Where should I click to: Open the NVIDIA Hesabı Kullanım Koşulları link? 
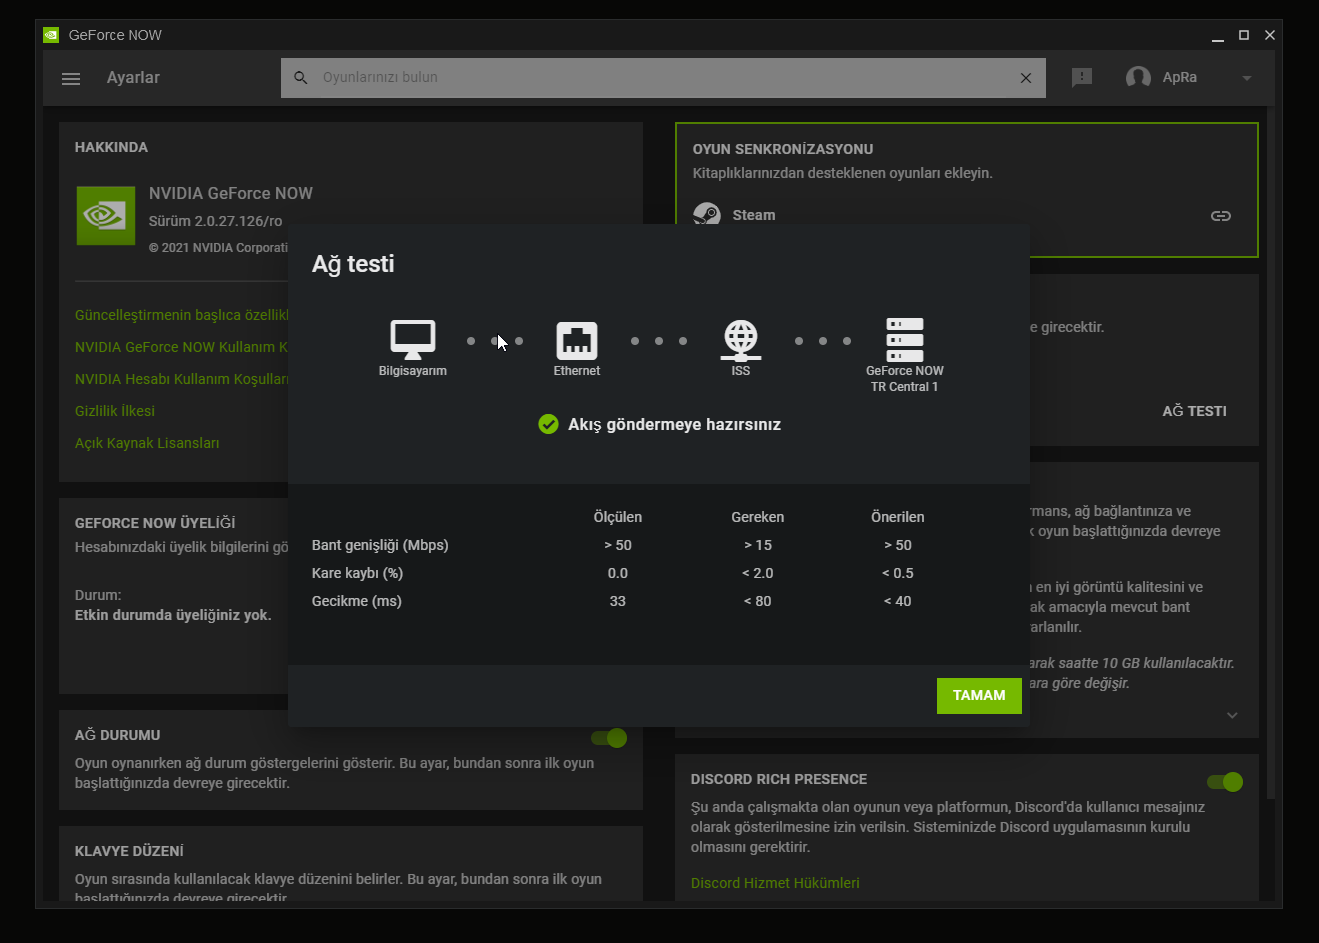click(x=181, y=379)
